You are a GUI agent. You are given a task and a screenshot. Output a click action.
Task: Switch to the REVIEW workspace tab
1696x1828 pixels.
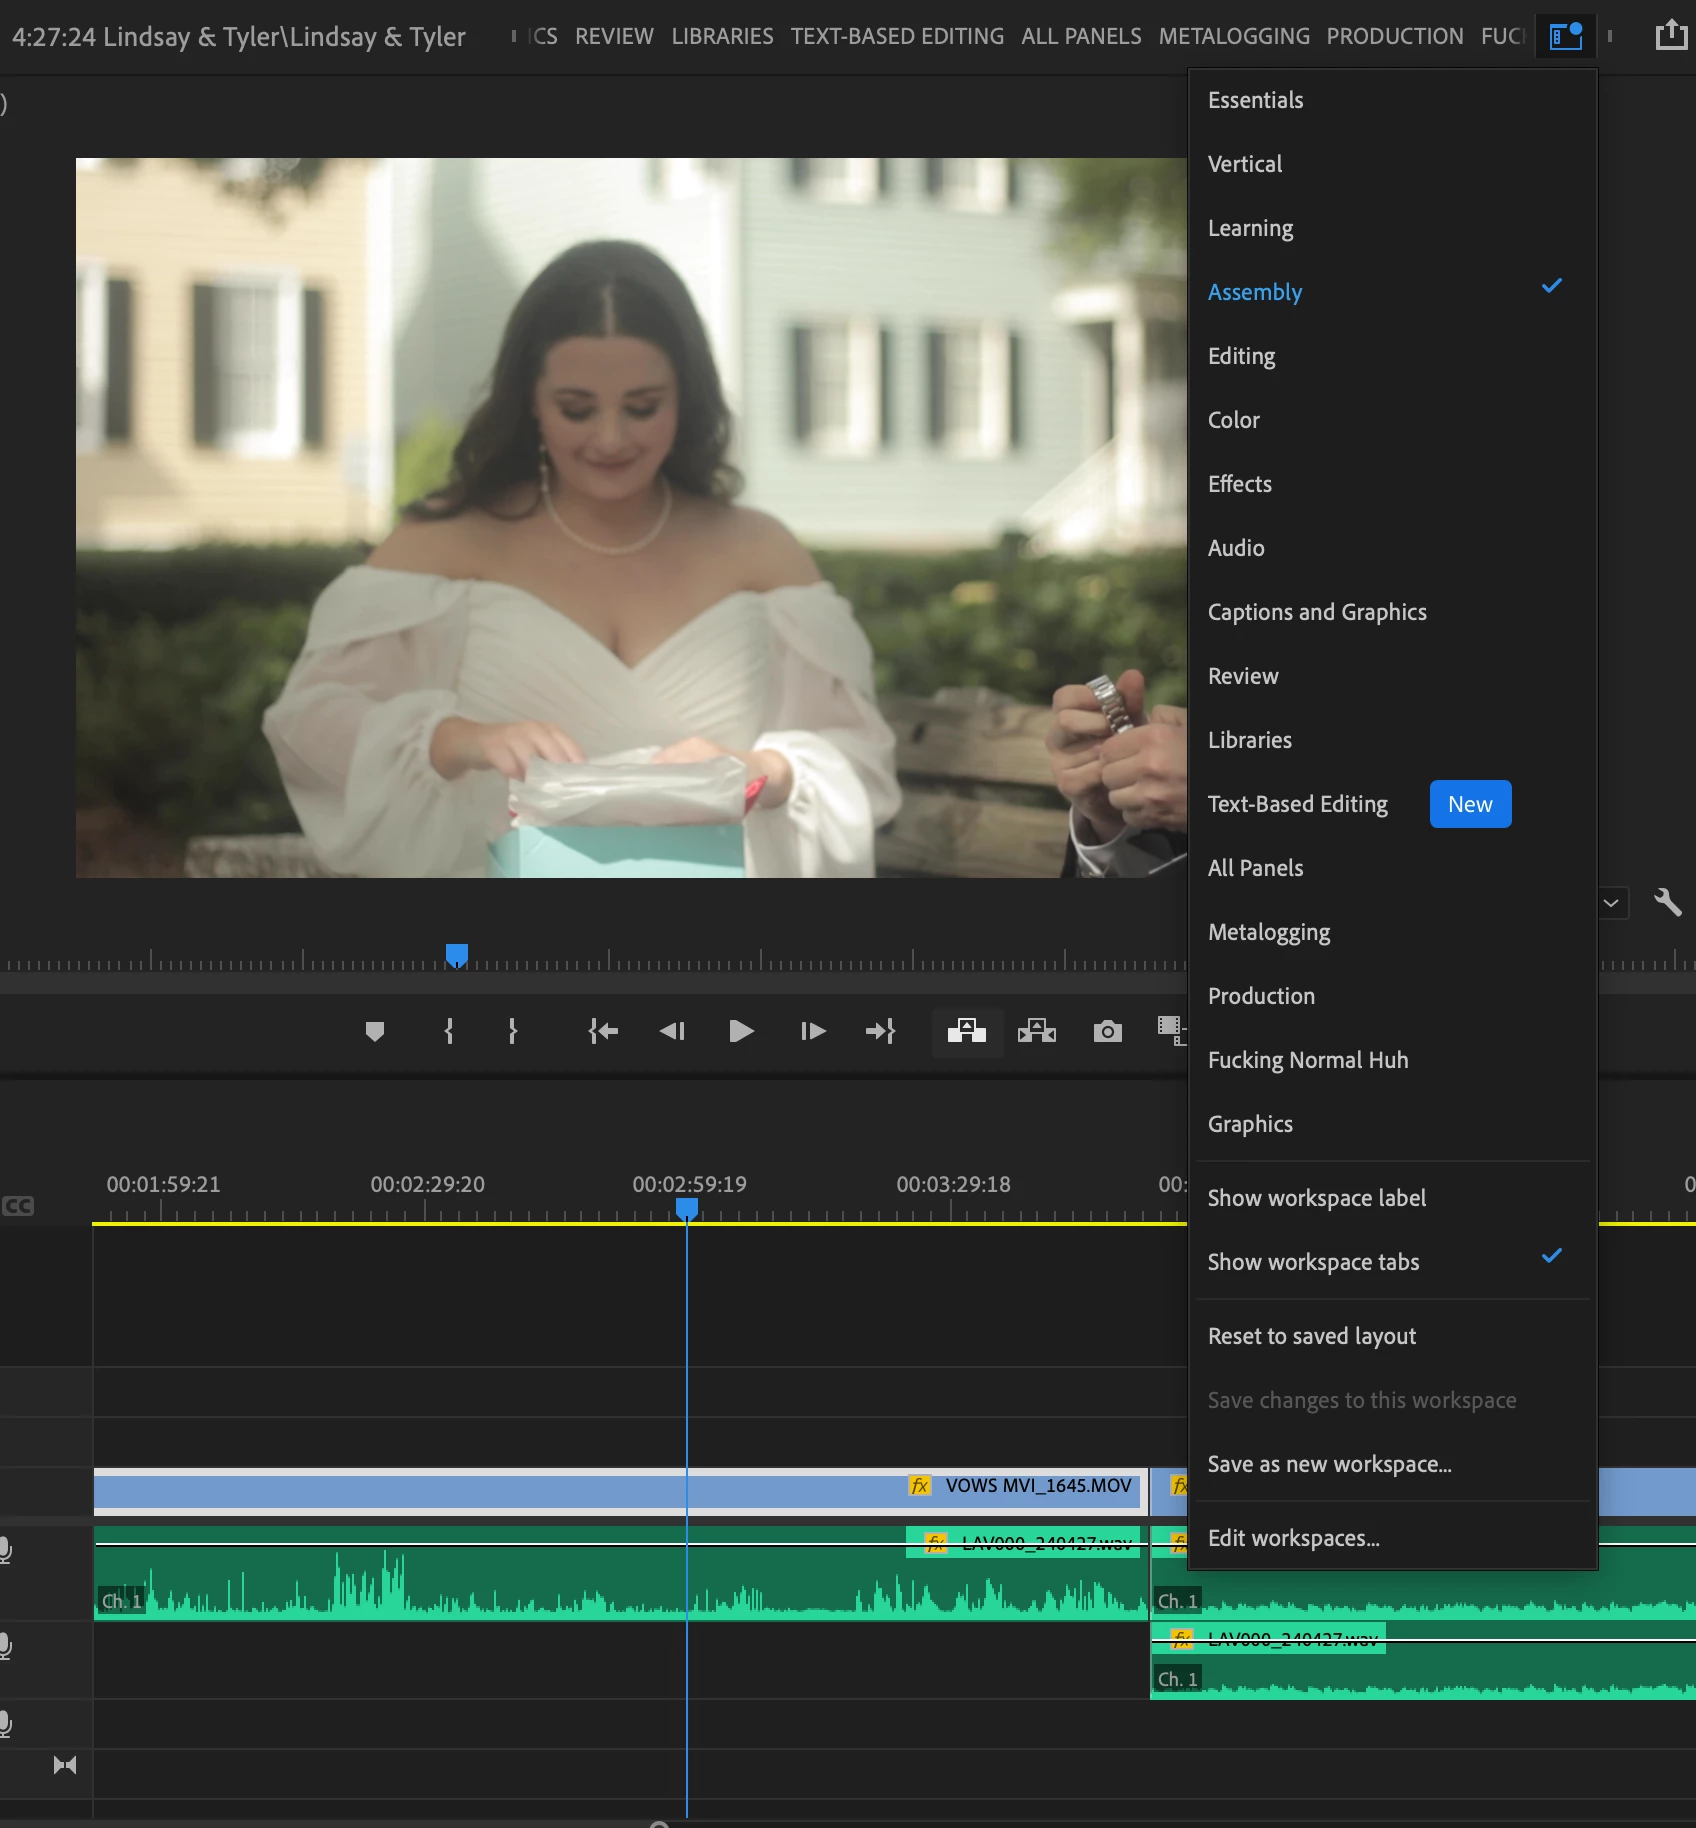point(614,36)
